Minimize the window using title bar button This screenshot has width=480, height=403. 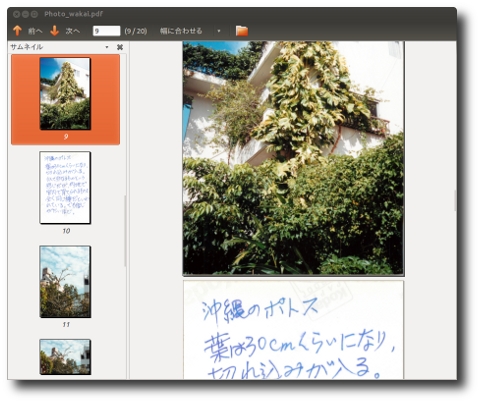pyautogui.click(x=25, y=14)
